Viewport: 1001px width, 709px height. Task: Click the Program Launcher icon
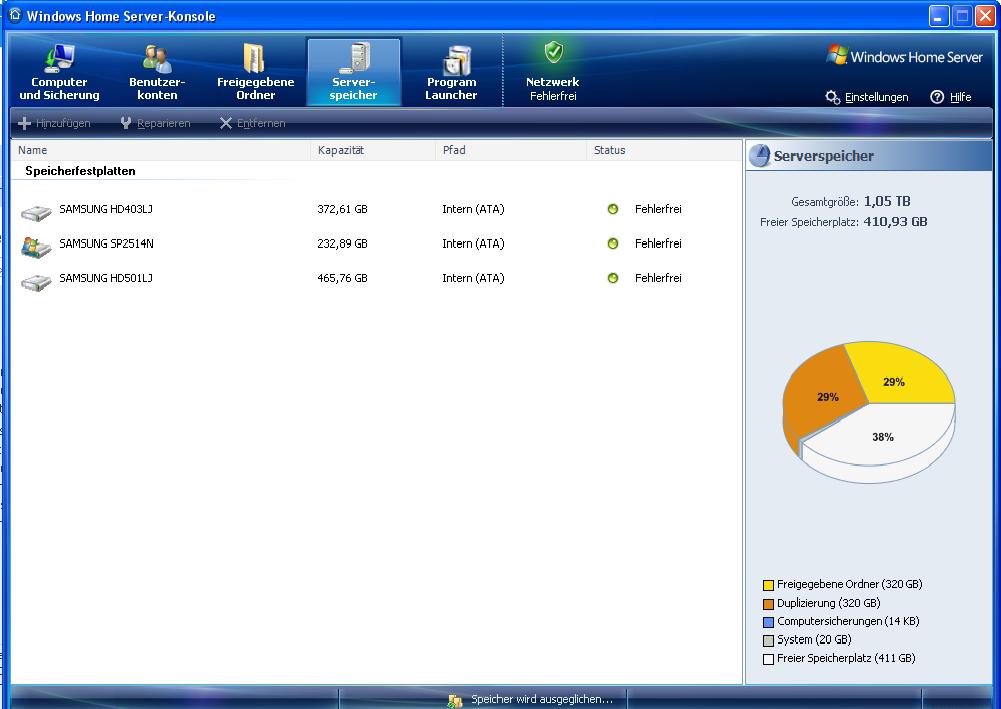tap(456, 60)
